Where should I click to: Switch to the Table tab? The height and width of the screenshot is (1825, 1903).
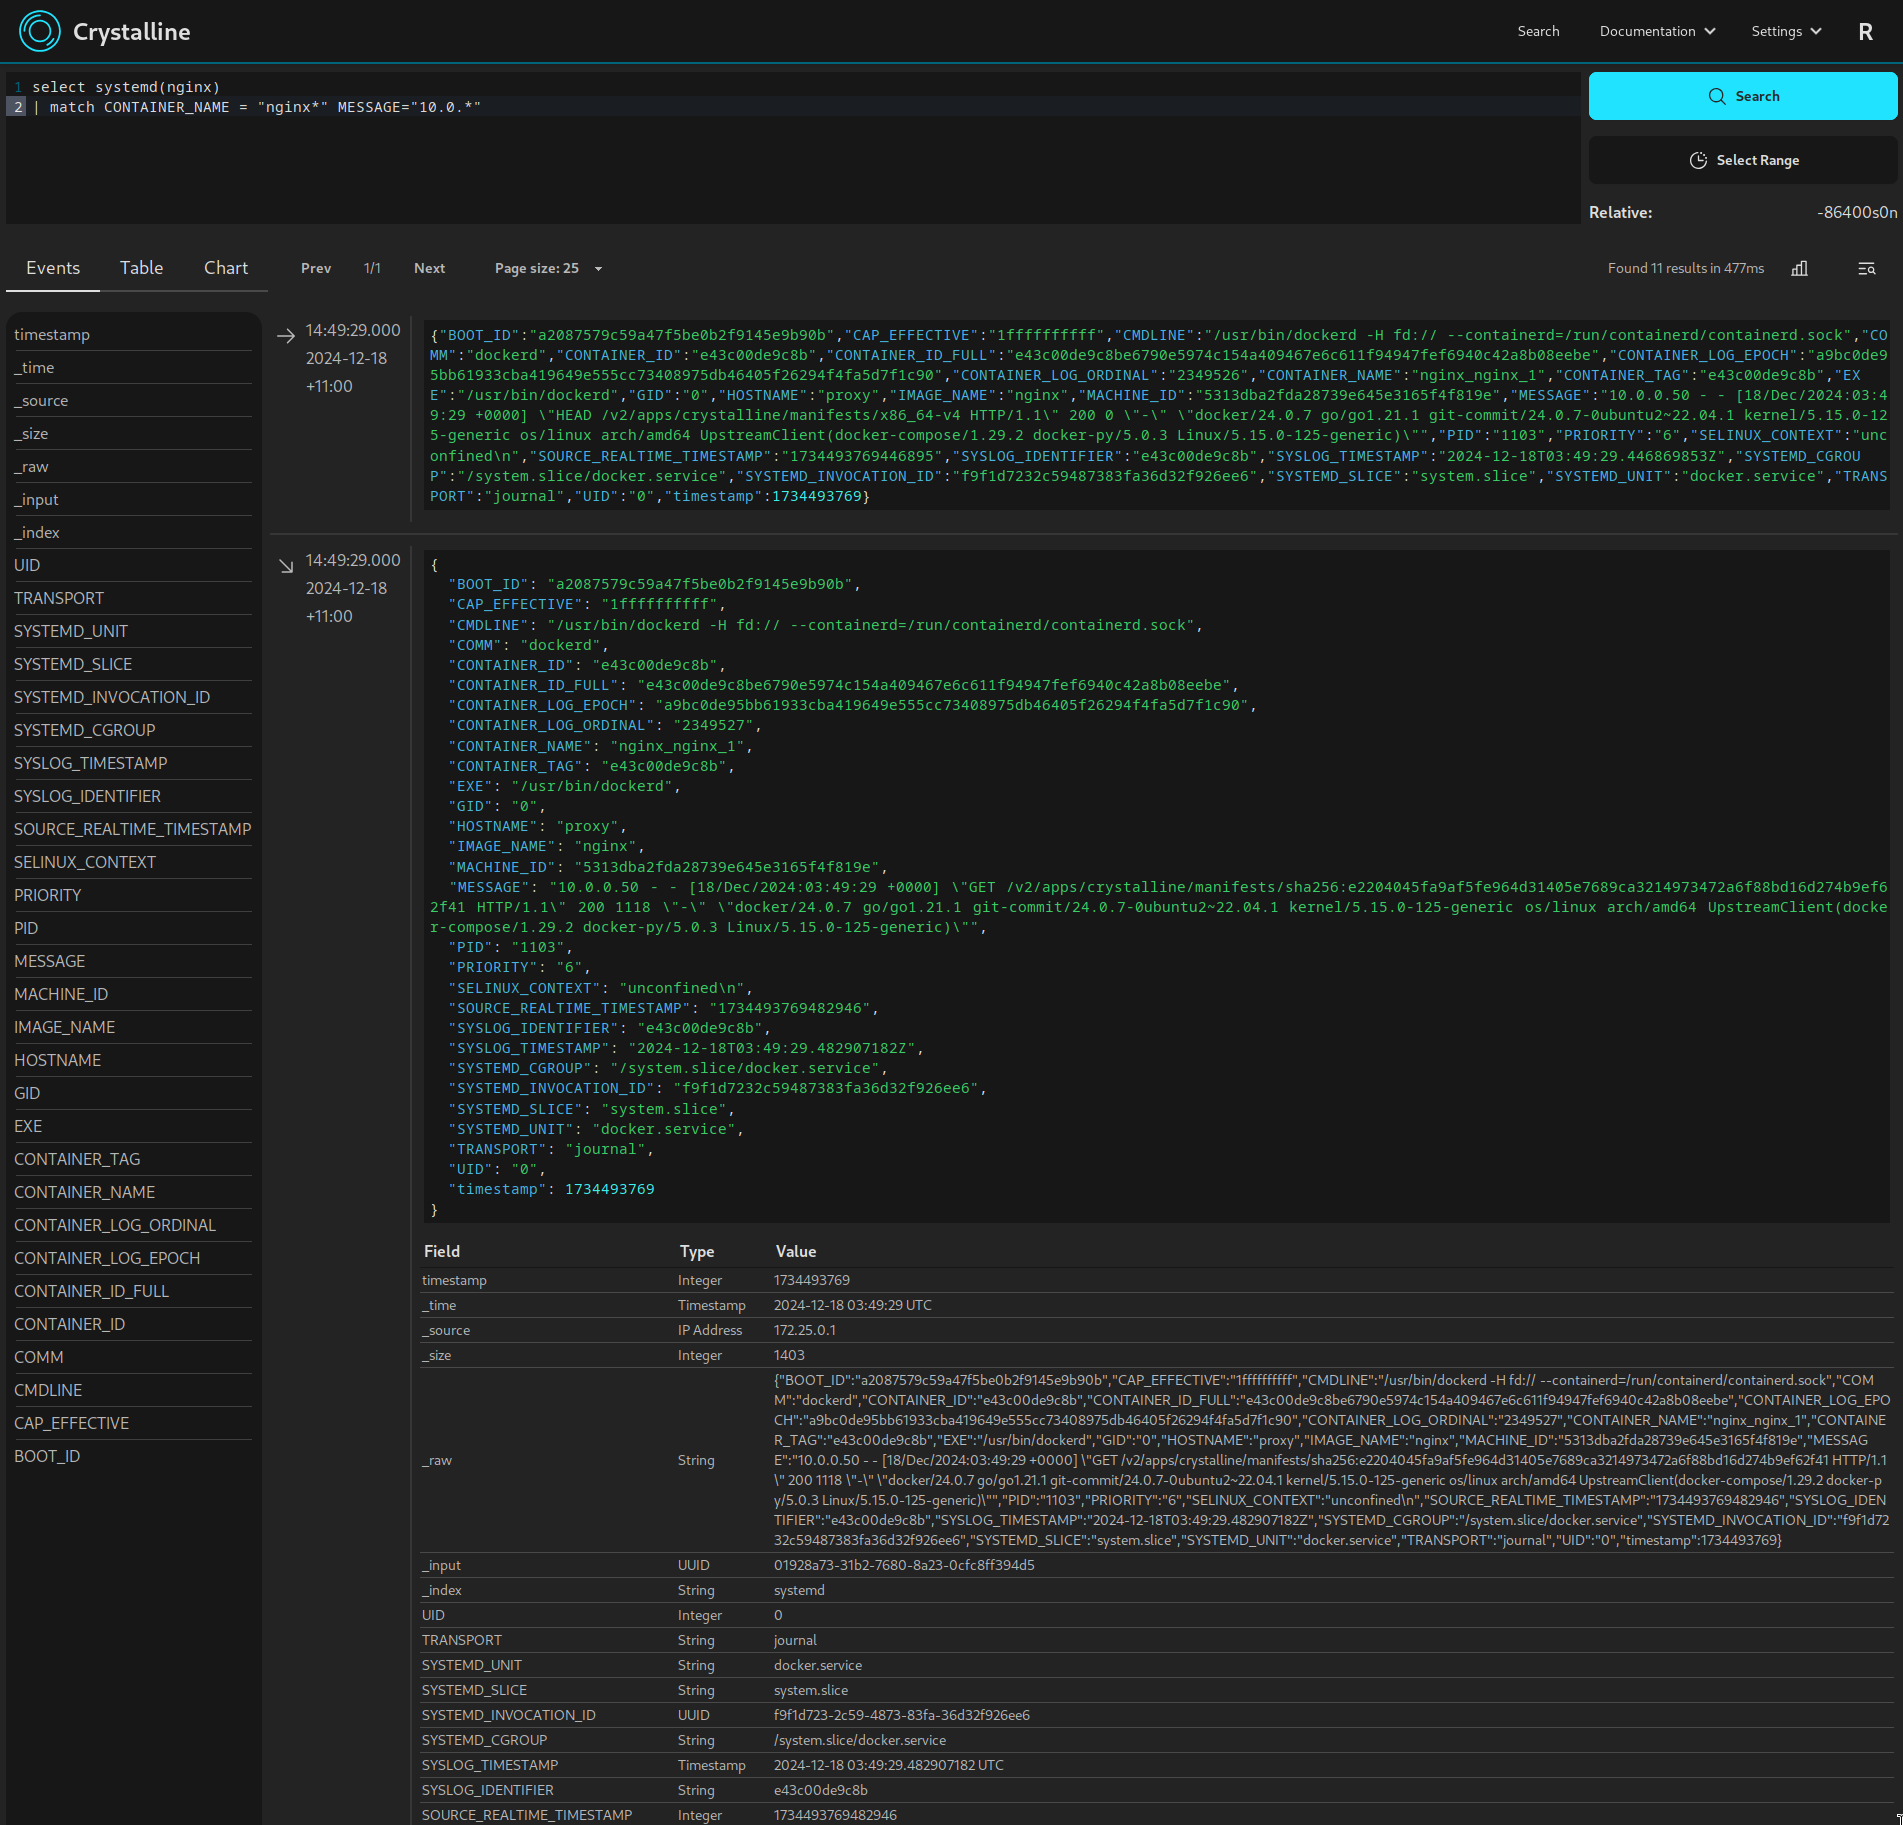[141, 268]
